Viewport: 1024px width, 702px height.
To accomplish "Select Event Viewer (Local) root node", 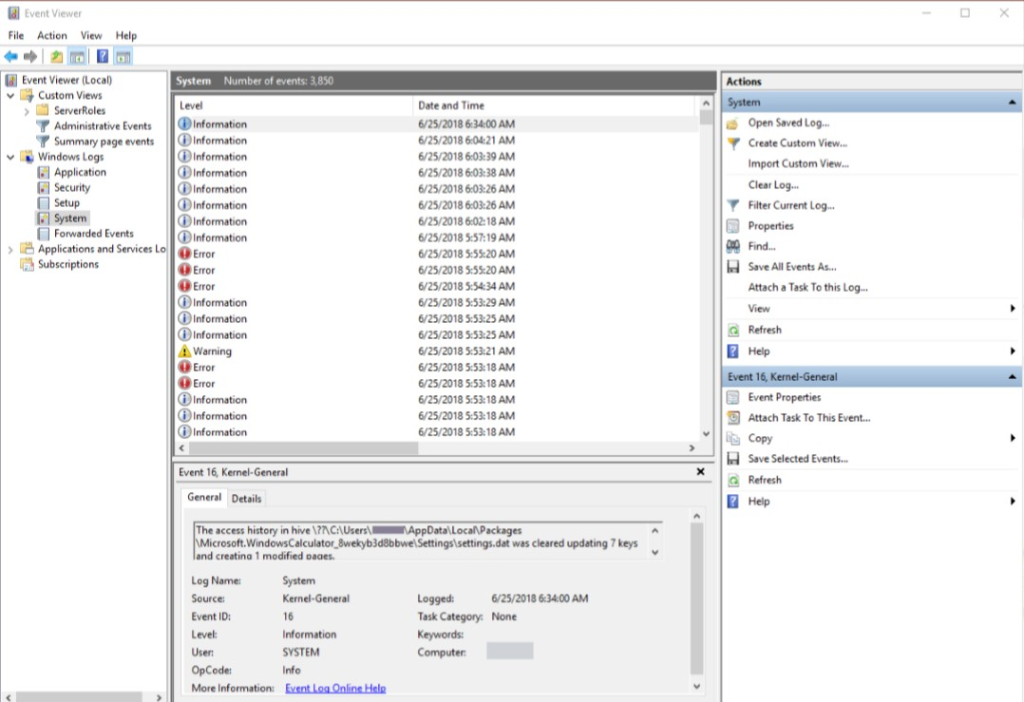I will pos(66,80).
